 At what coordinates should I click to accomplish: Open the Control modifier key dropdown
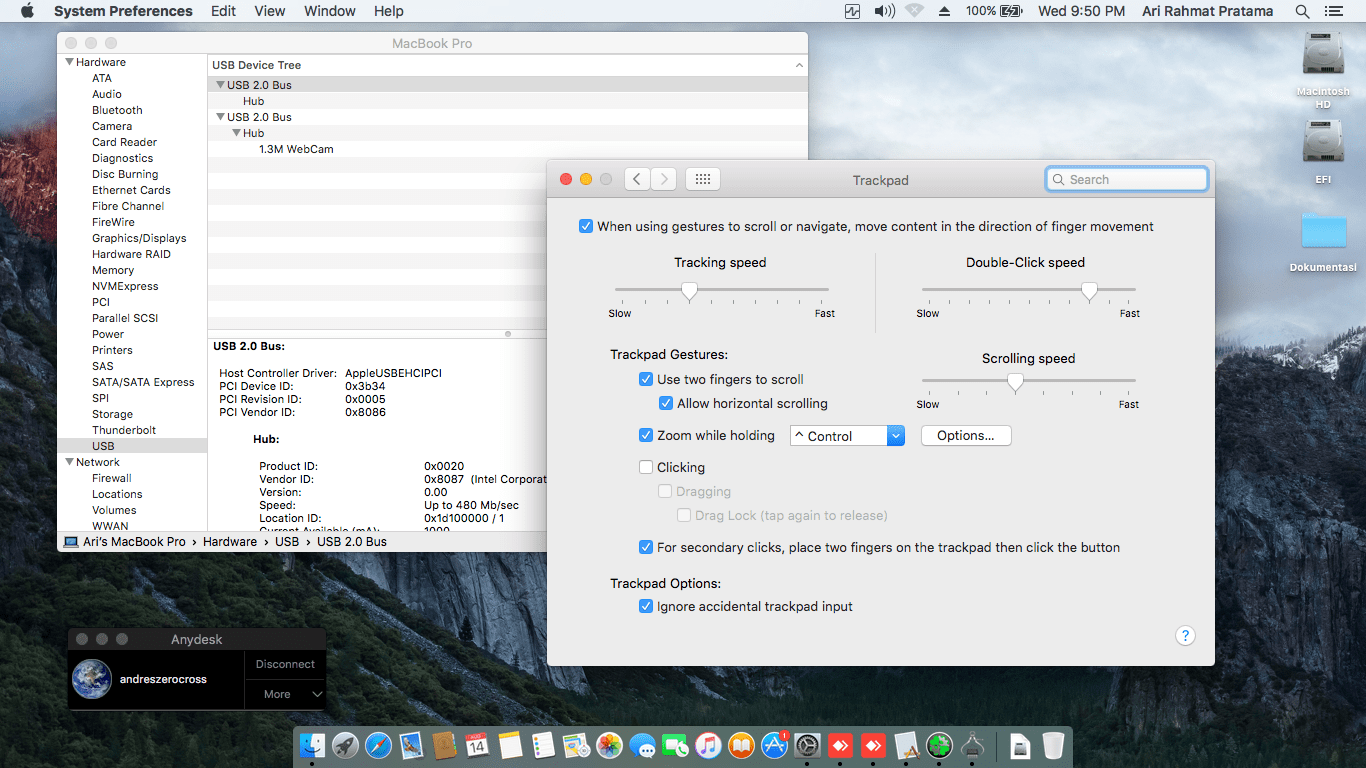[x=847, y=436]
